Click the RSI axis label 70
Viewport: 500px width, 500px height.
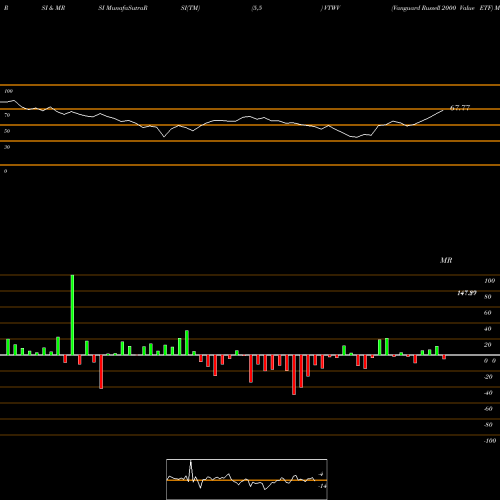coord(7,115)
